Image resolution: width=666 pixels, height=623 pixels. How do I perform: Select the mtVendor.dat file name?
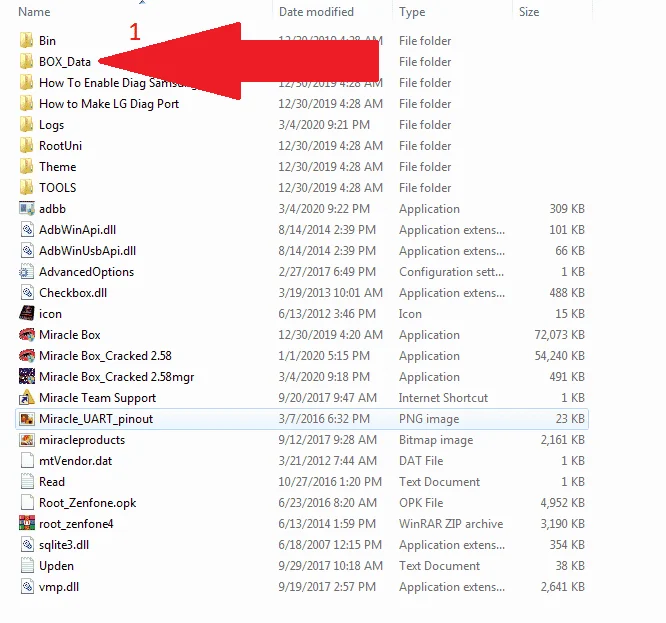[76, 461]
